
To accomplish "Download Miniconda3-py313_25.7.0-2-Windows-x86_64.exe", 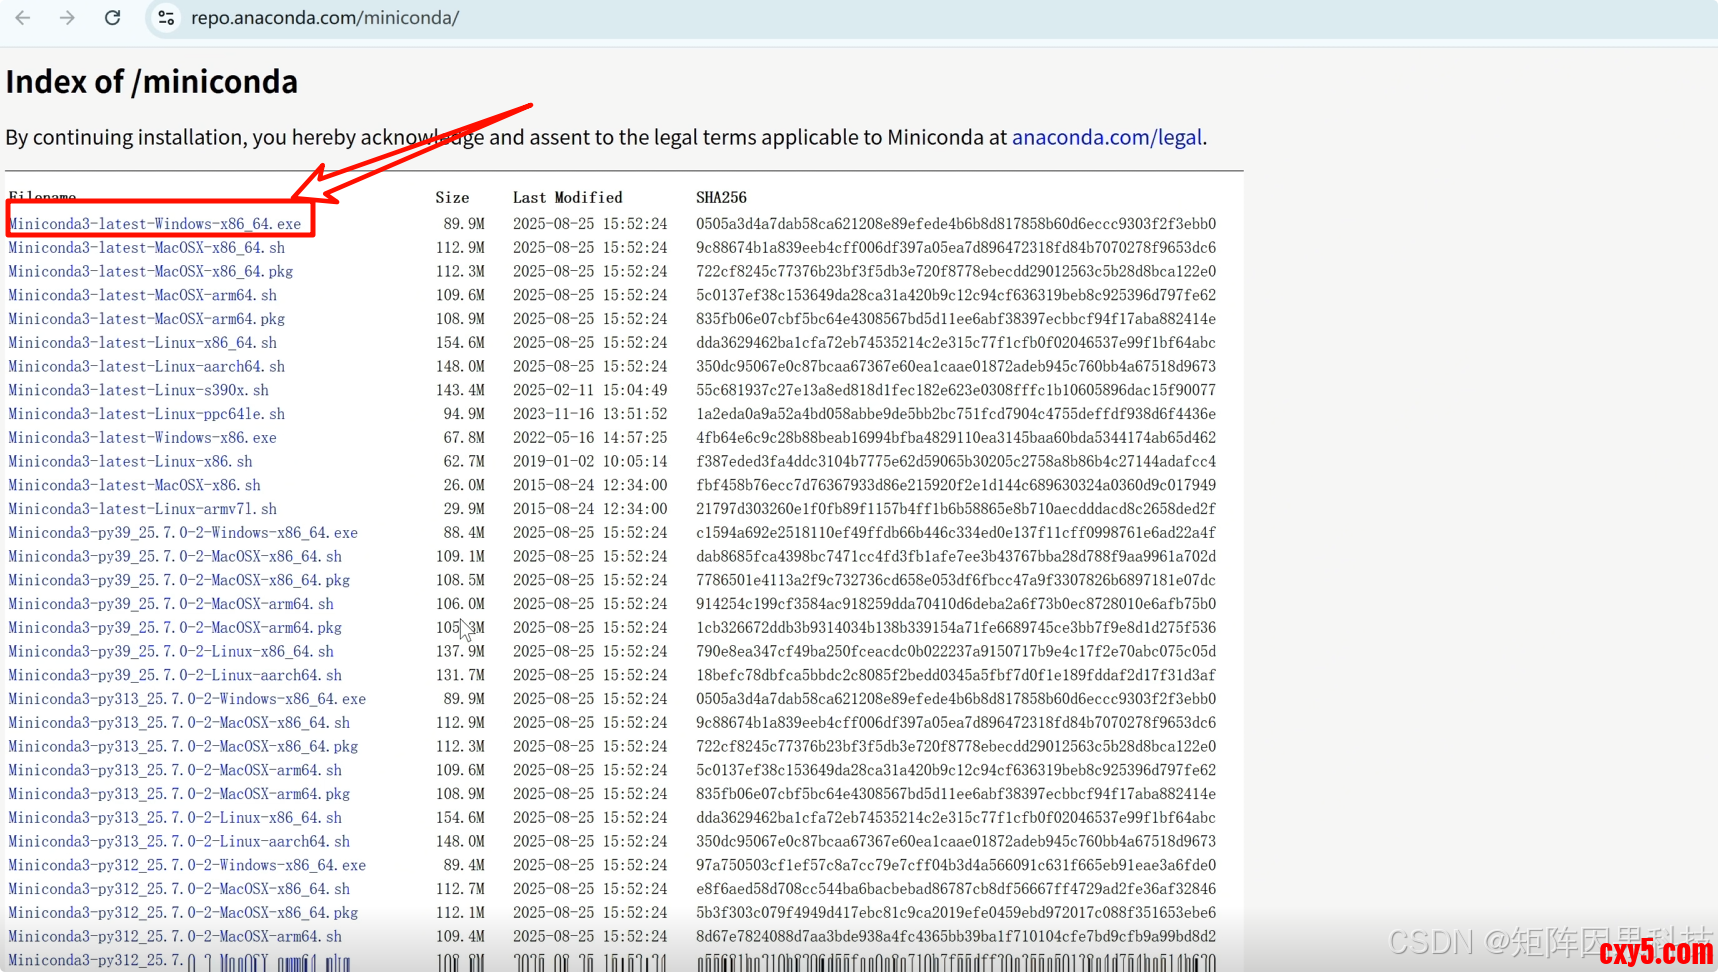I will [187, 699].
